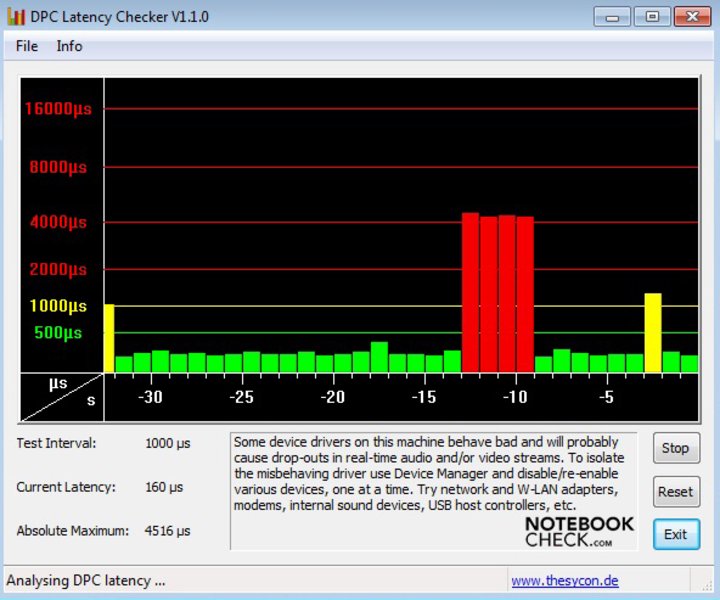
Task: Click the -15 time axis label
Action: pyautogui.click(x=424, y=397)
